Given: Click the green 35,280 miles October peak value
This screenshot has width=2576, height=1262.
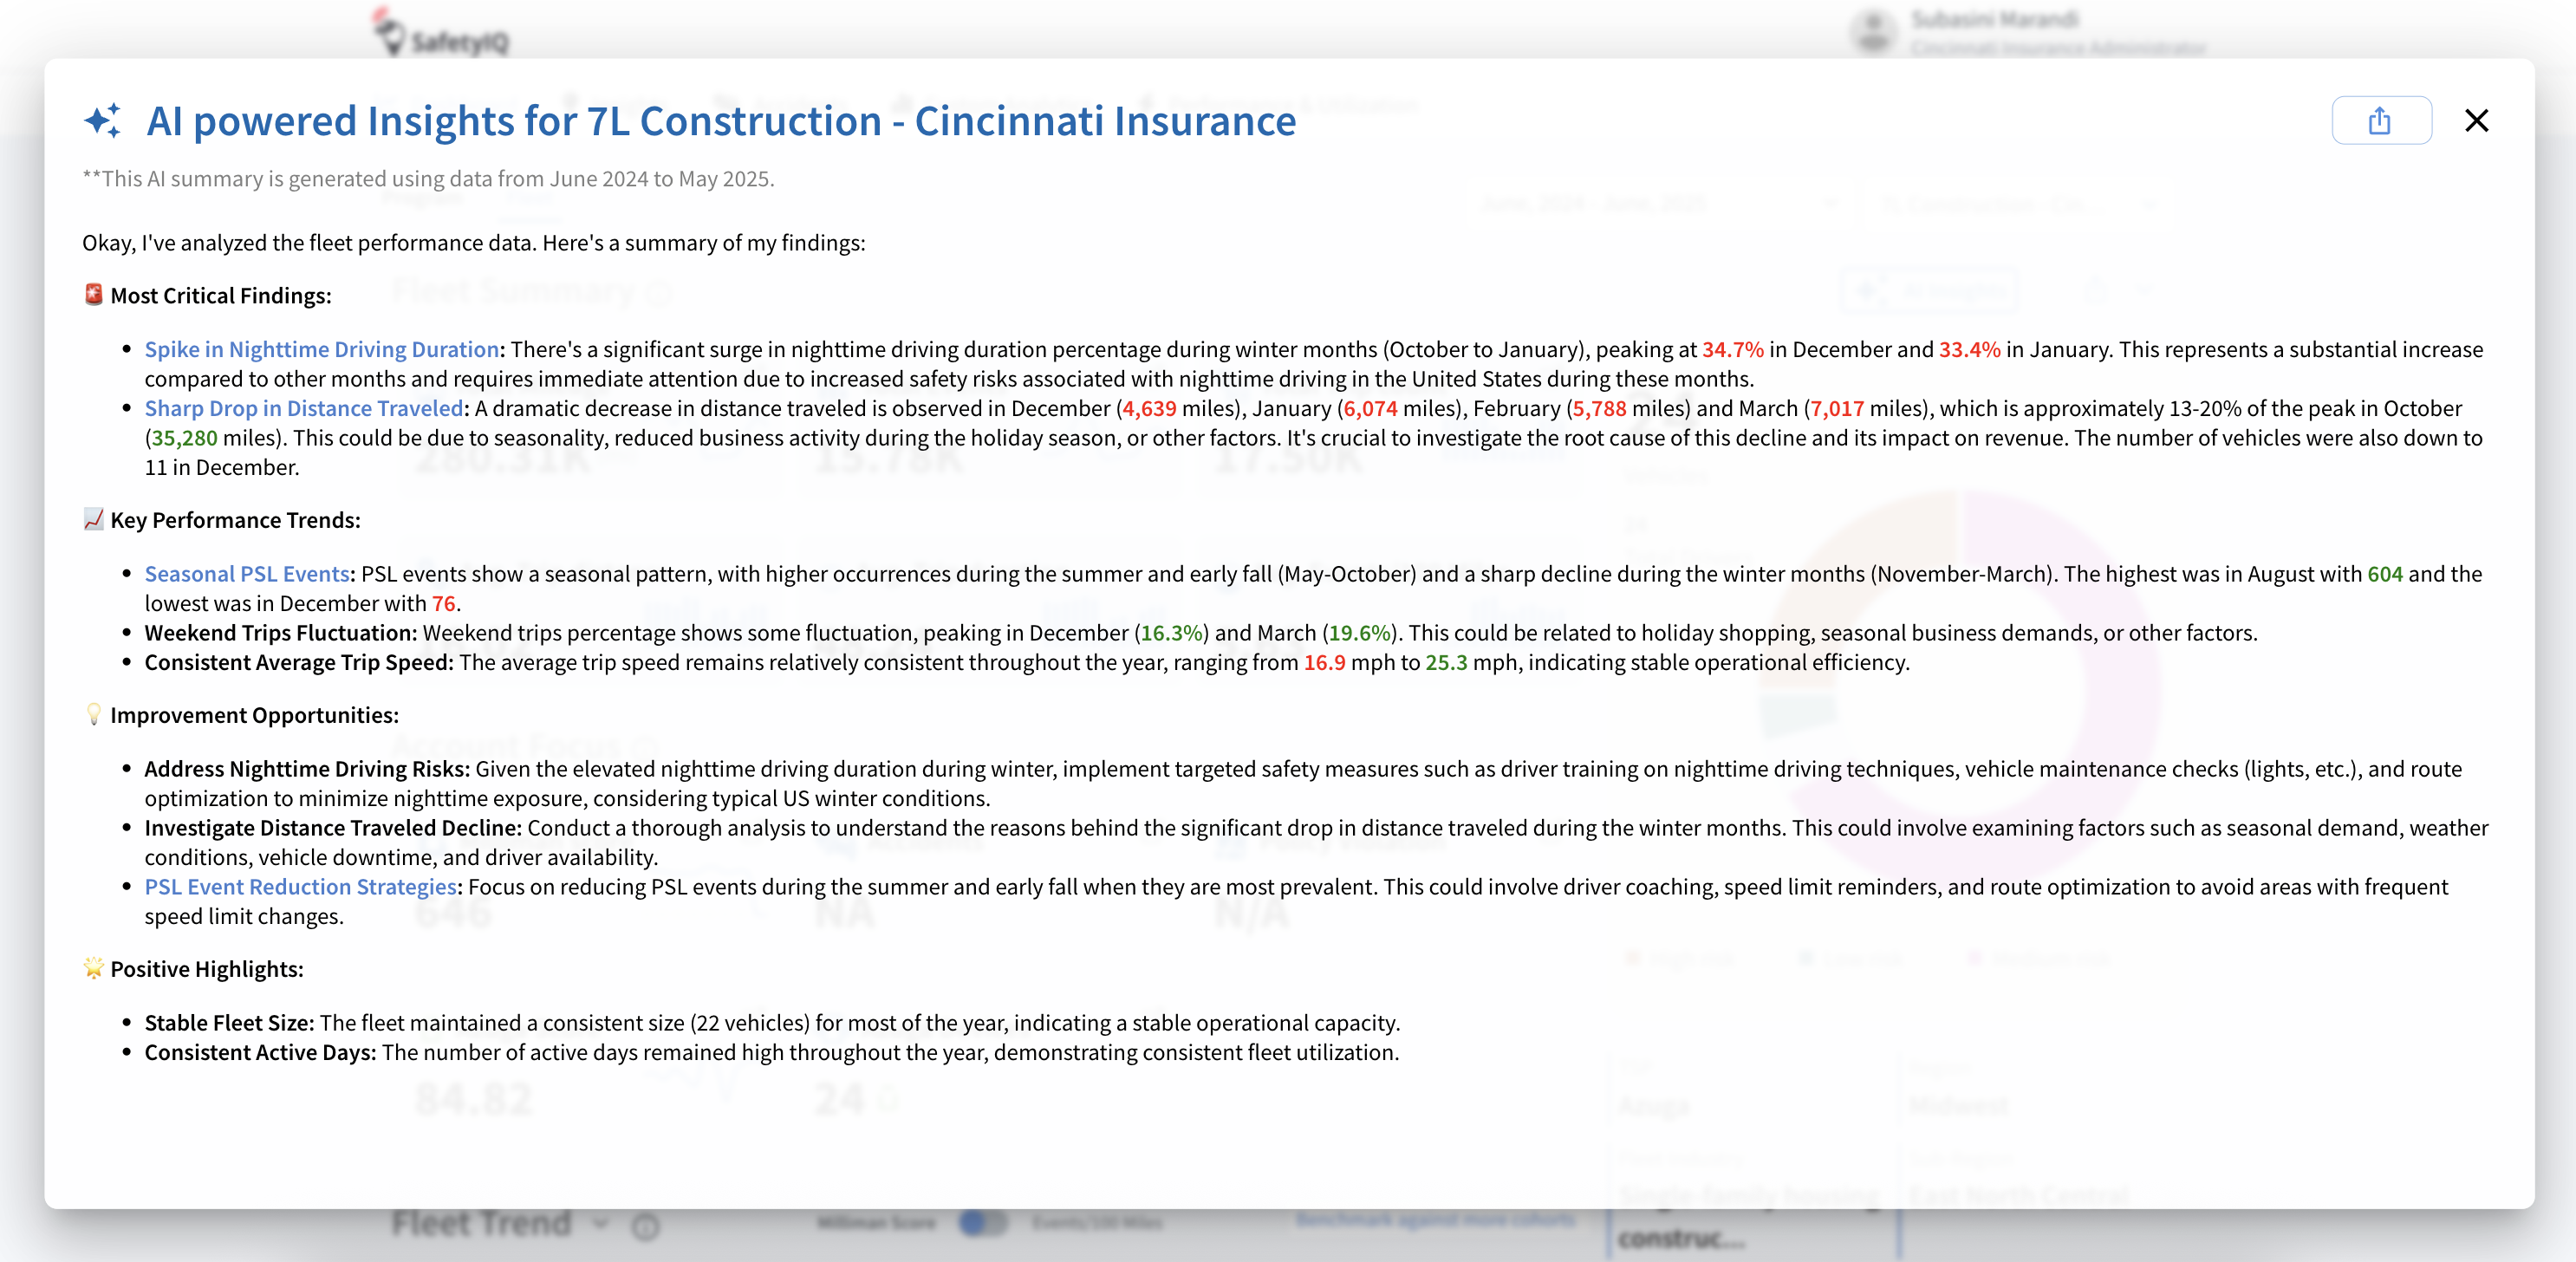Looking at the screenshot, I should pos(184,438).
